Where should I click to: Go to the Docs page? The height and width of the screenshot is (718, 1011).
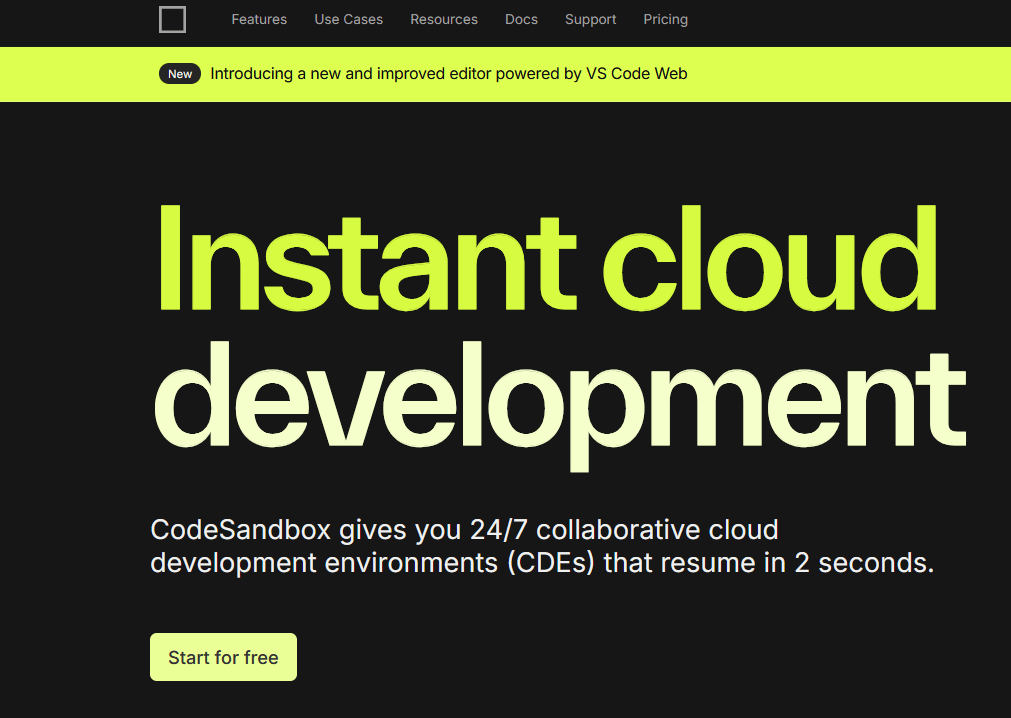point(522,19)
